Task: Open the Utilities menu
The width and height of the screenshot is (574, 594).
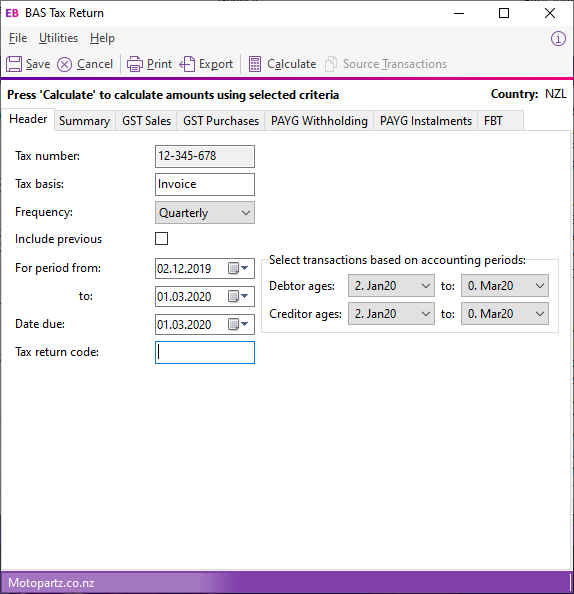Action: coord(58,38)
